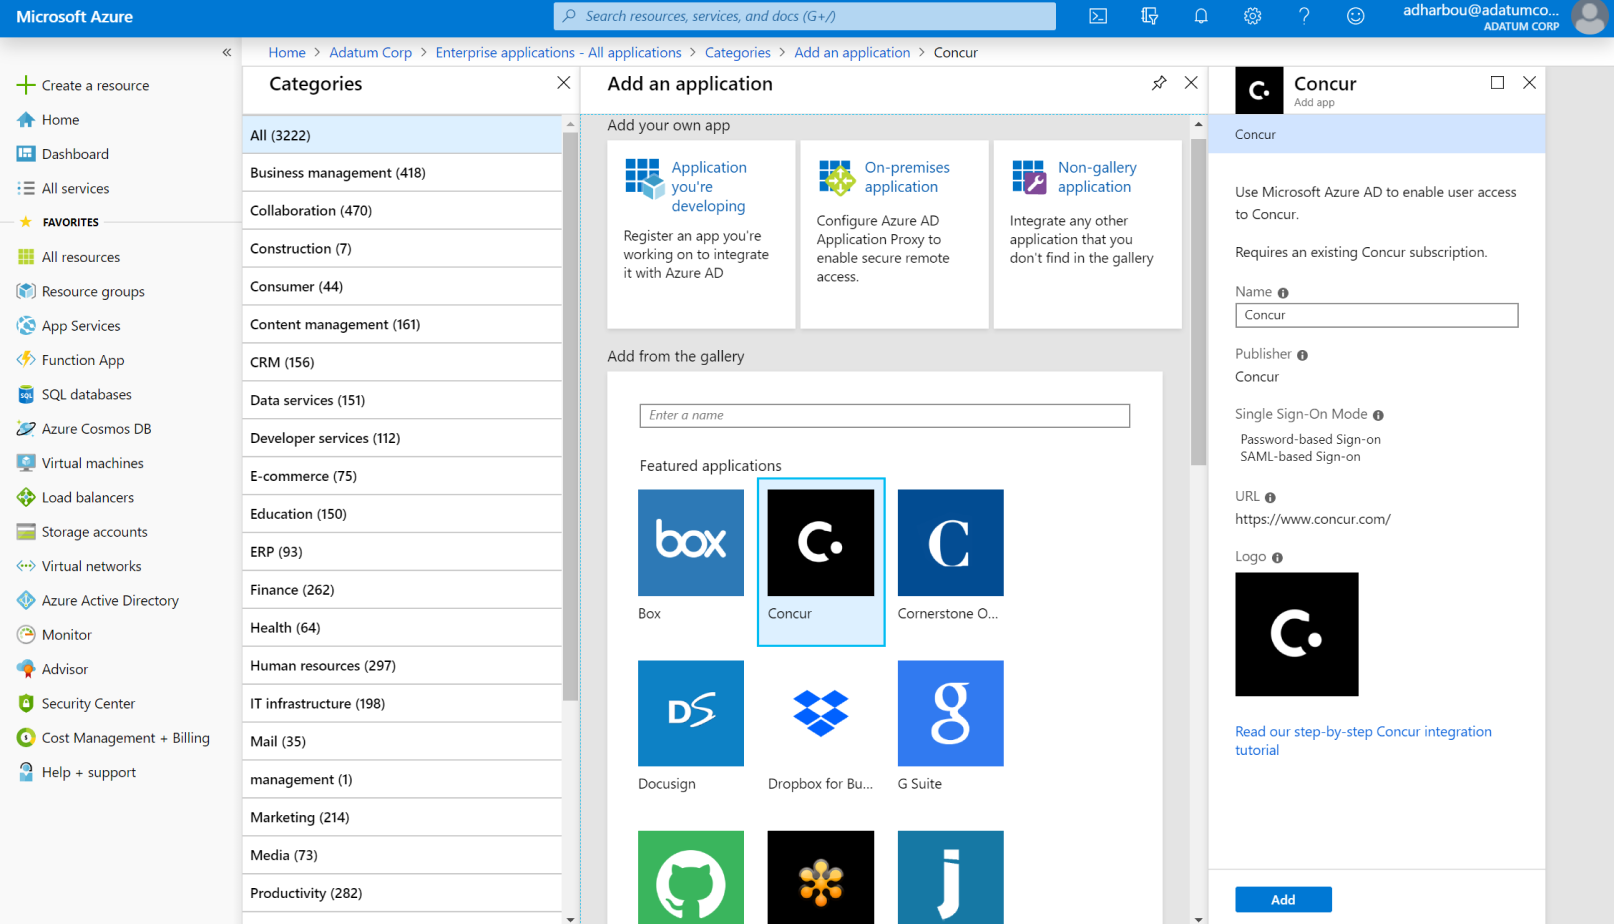The image size is (1614, 924).
Task: Open the step-by-step Concur integration tutorial
Action: click(1363, 740)
